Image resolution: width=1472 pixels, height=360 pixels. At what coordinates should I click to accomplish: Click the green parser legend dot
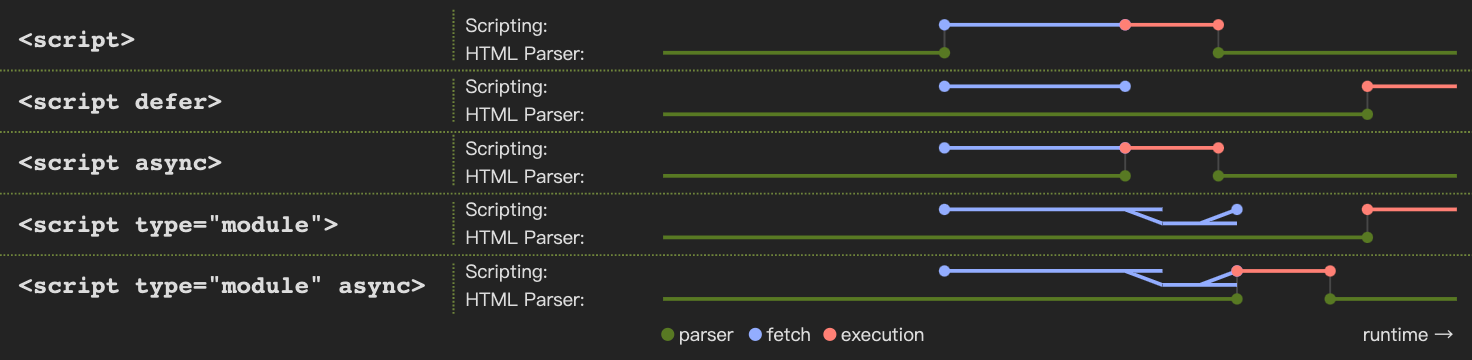668,335
